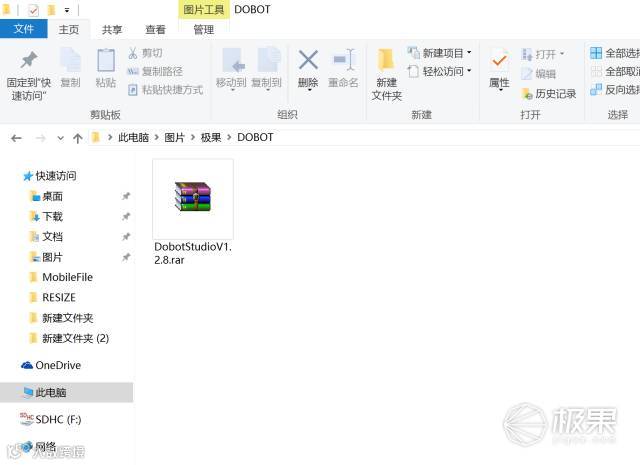Click the Copy path (复制路径) item
The width and height of the screenshot is (640, 465).
(155, 71)
